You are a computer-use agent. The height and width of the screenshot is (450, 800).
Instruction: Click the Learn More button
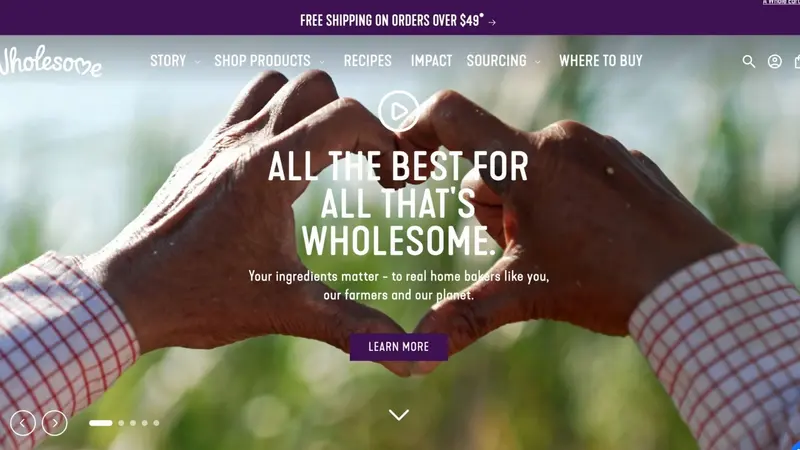coord(398,347)
